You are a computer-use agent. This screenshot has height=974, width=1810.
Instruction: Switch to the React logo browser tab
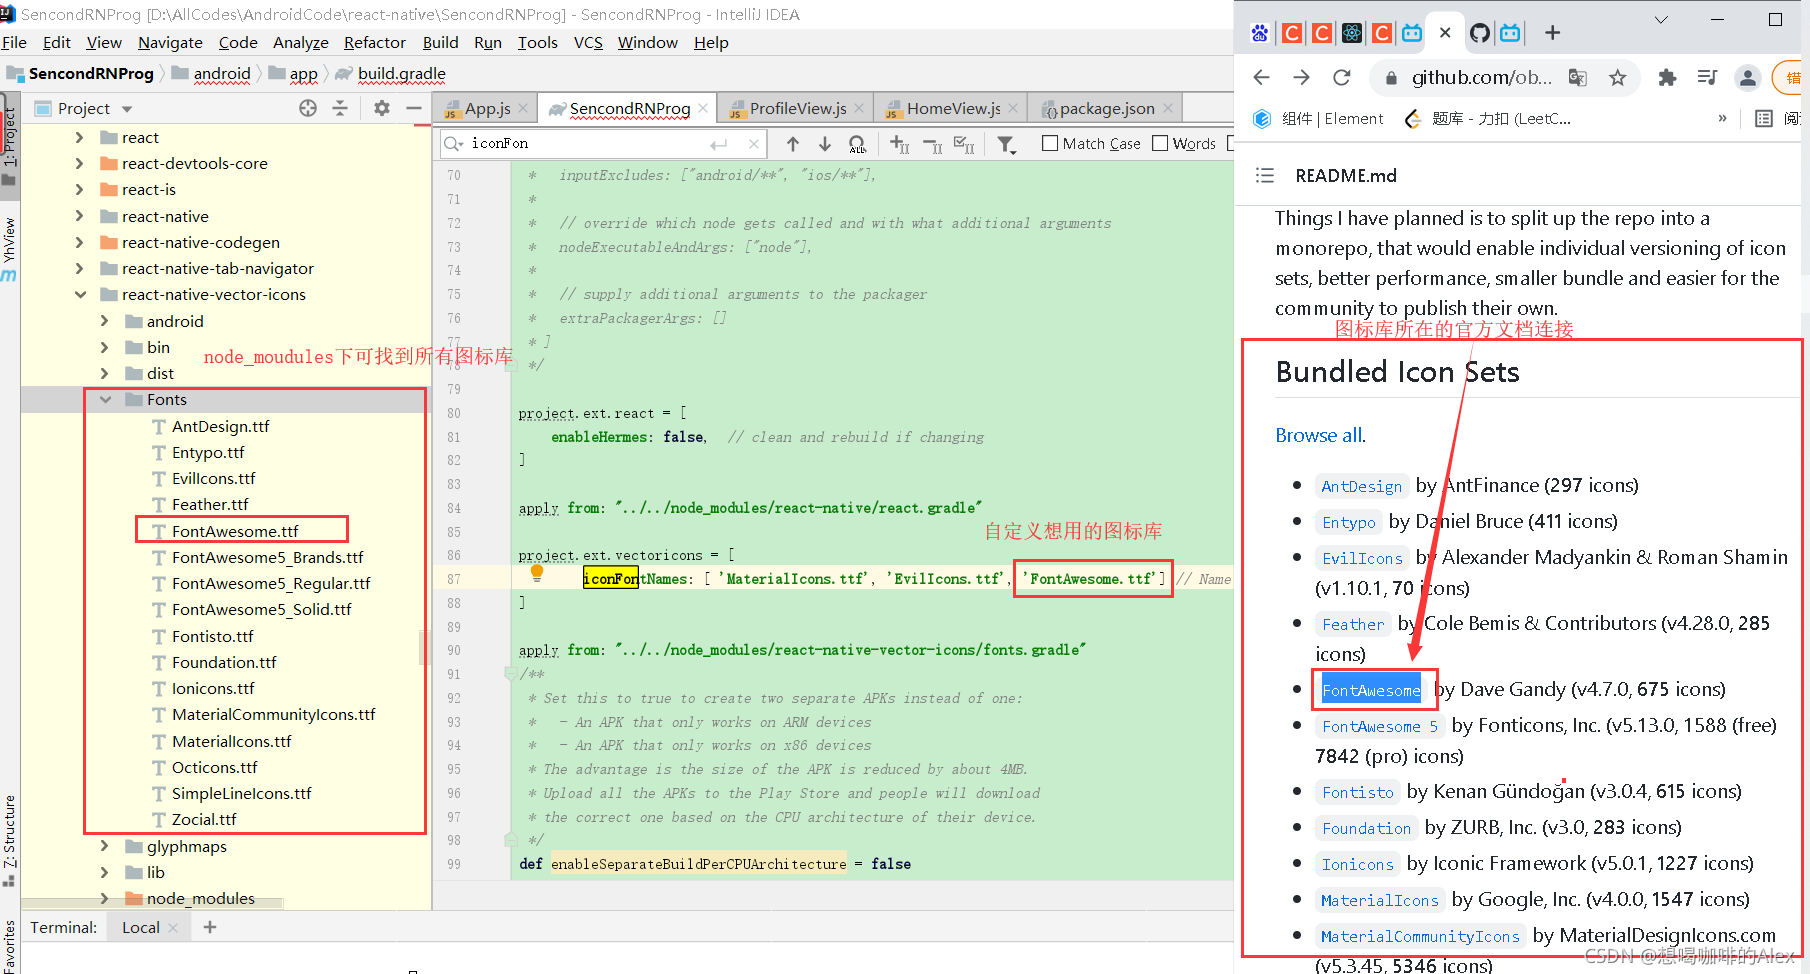click(x=1352, y=33)
